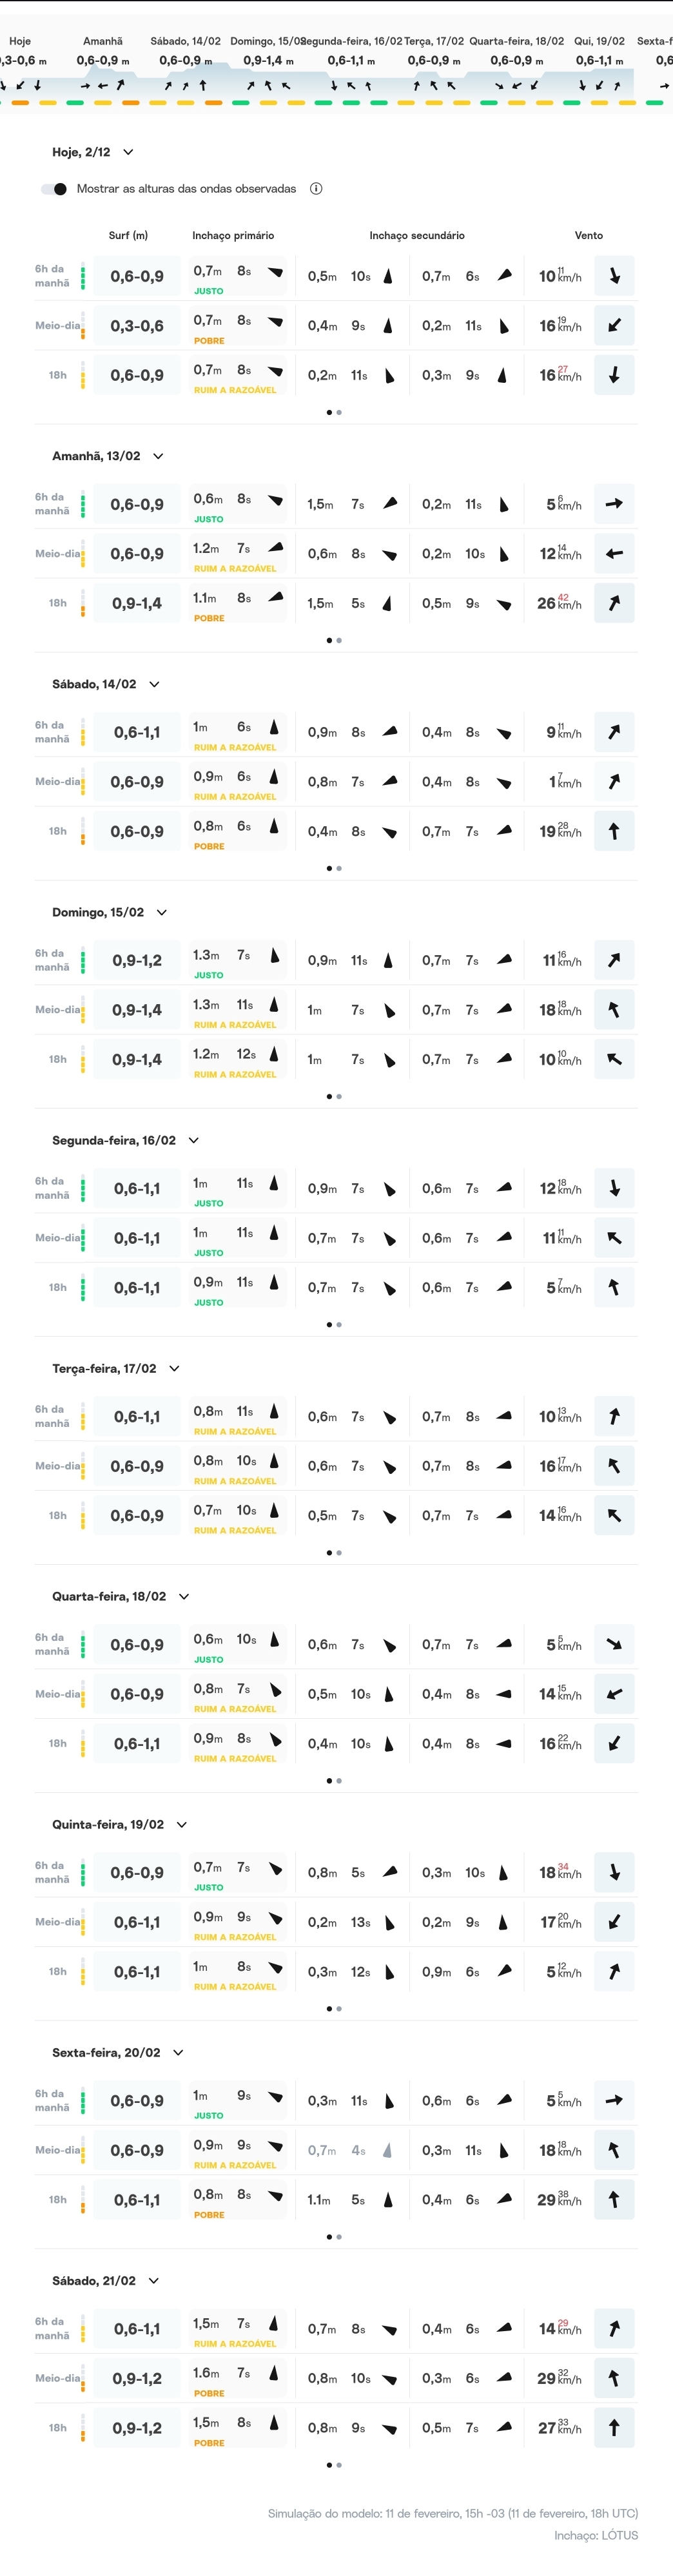Click the wind arrow icon for Amanhã Meio-dia row

[614, 553]
